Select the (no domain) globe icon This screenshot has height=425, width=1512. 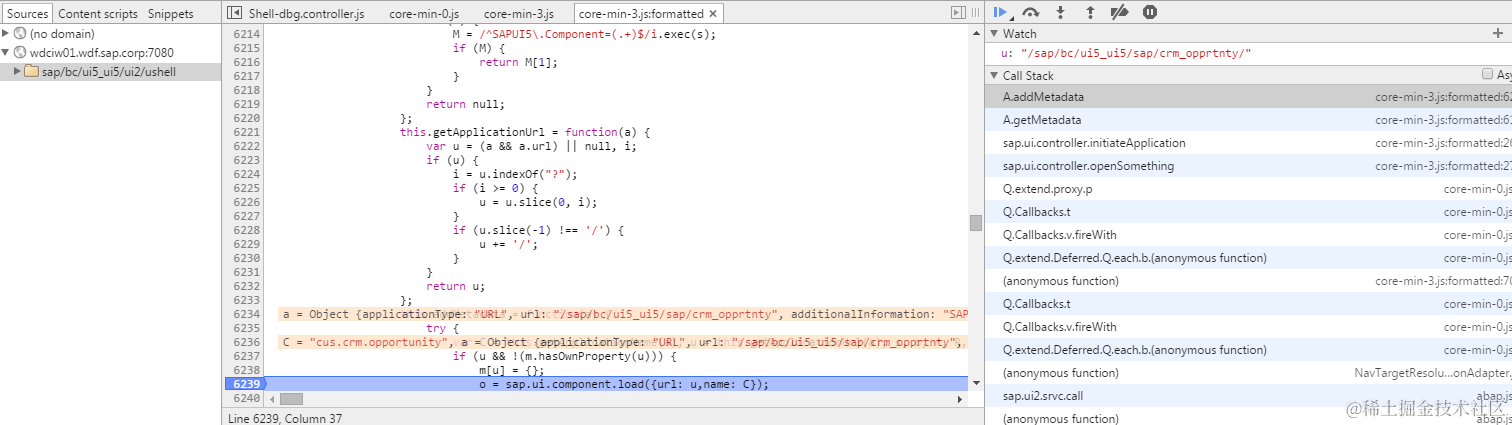(x=21, y=34)
